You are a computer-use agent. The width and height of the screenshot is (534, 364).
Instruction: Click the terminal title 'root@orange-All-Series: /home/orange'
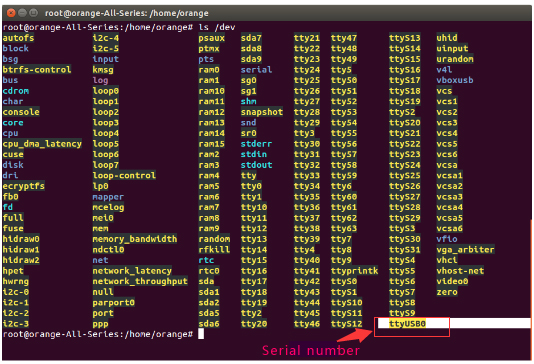click(126, 13)
